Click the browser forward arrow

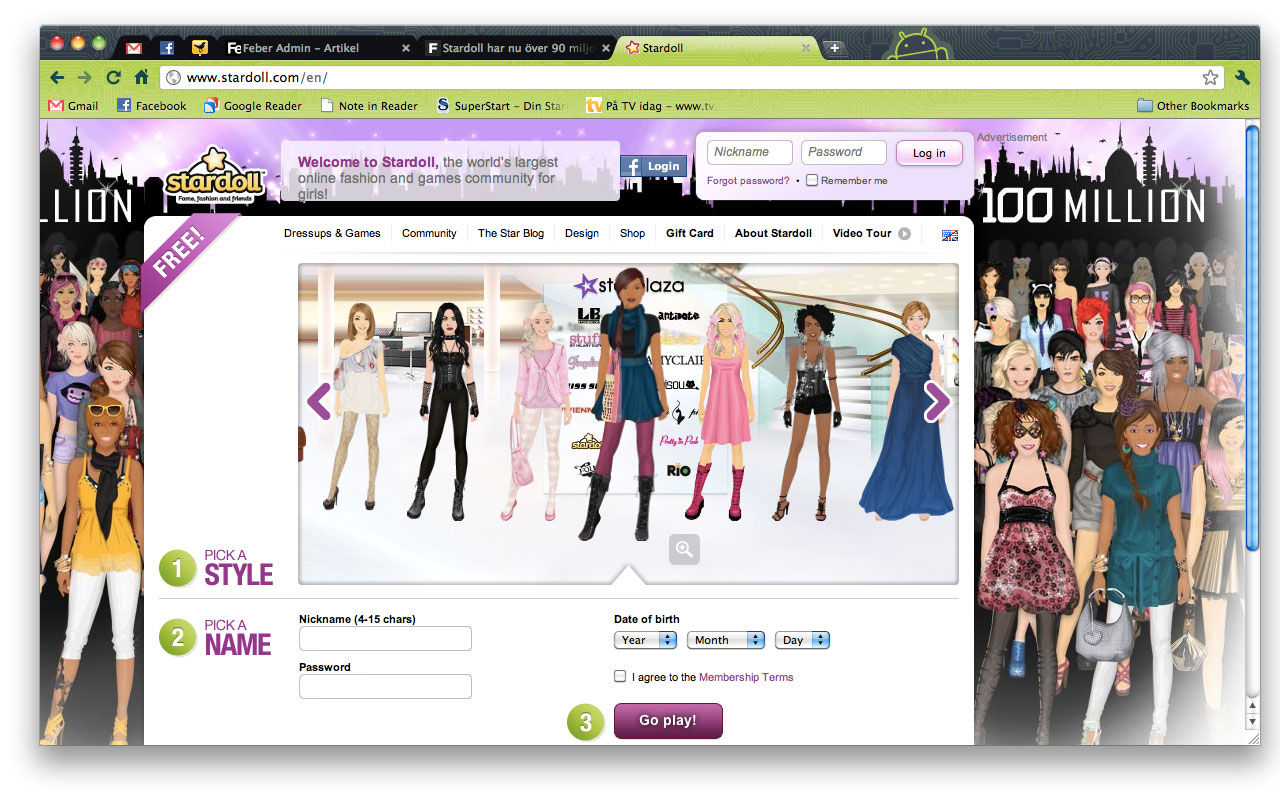(x=85, y=77)
